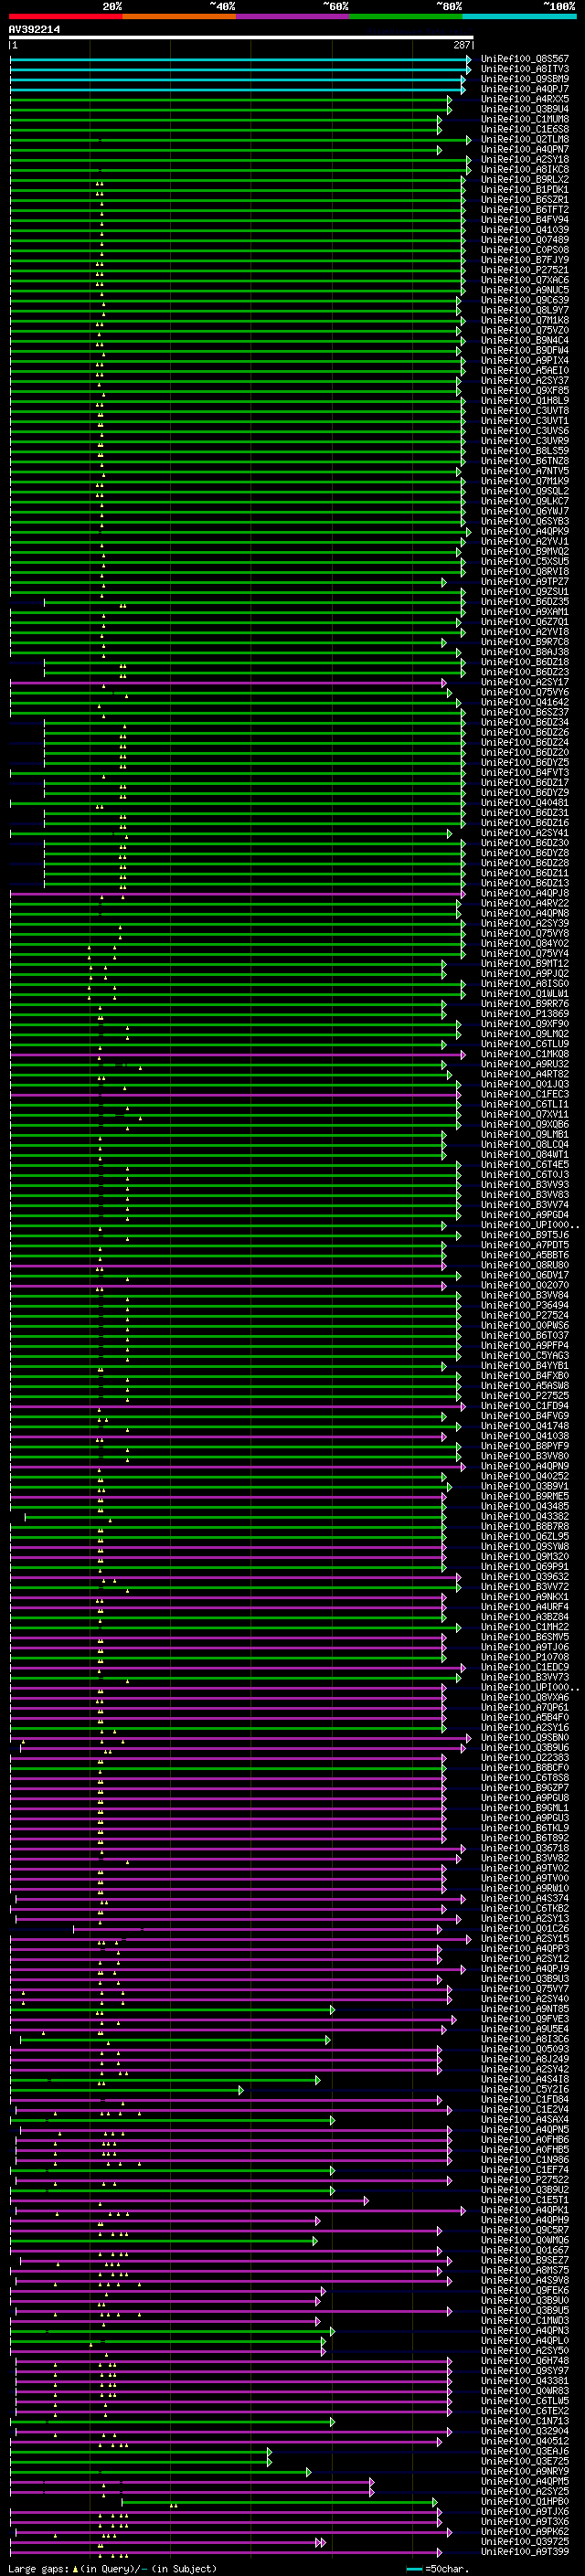The width and height of the screenshot is (585, 2576).
Task: Select label UniRef100_P27524
Action: 525,1315
